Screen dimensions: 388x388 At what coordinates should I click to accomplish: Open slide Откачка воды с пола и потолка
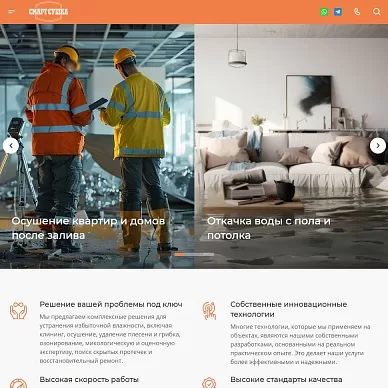(269, 228)
